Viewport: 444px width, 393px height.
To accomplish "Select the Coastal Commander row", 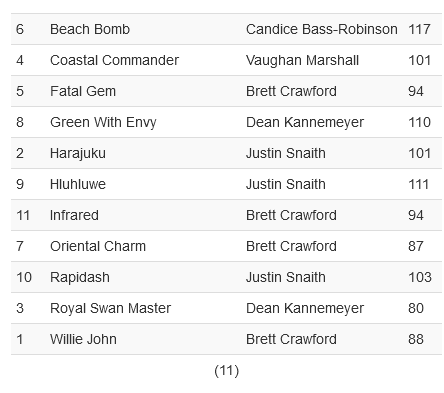I will pos(226,60).
